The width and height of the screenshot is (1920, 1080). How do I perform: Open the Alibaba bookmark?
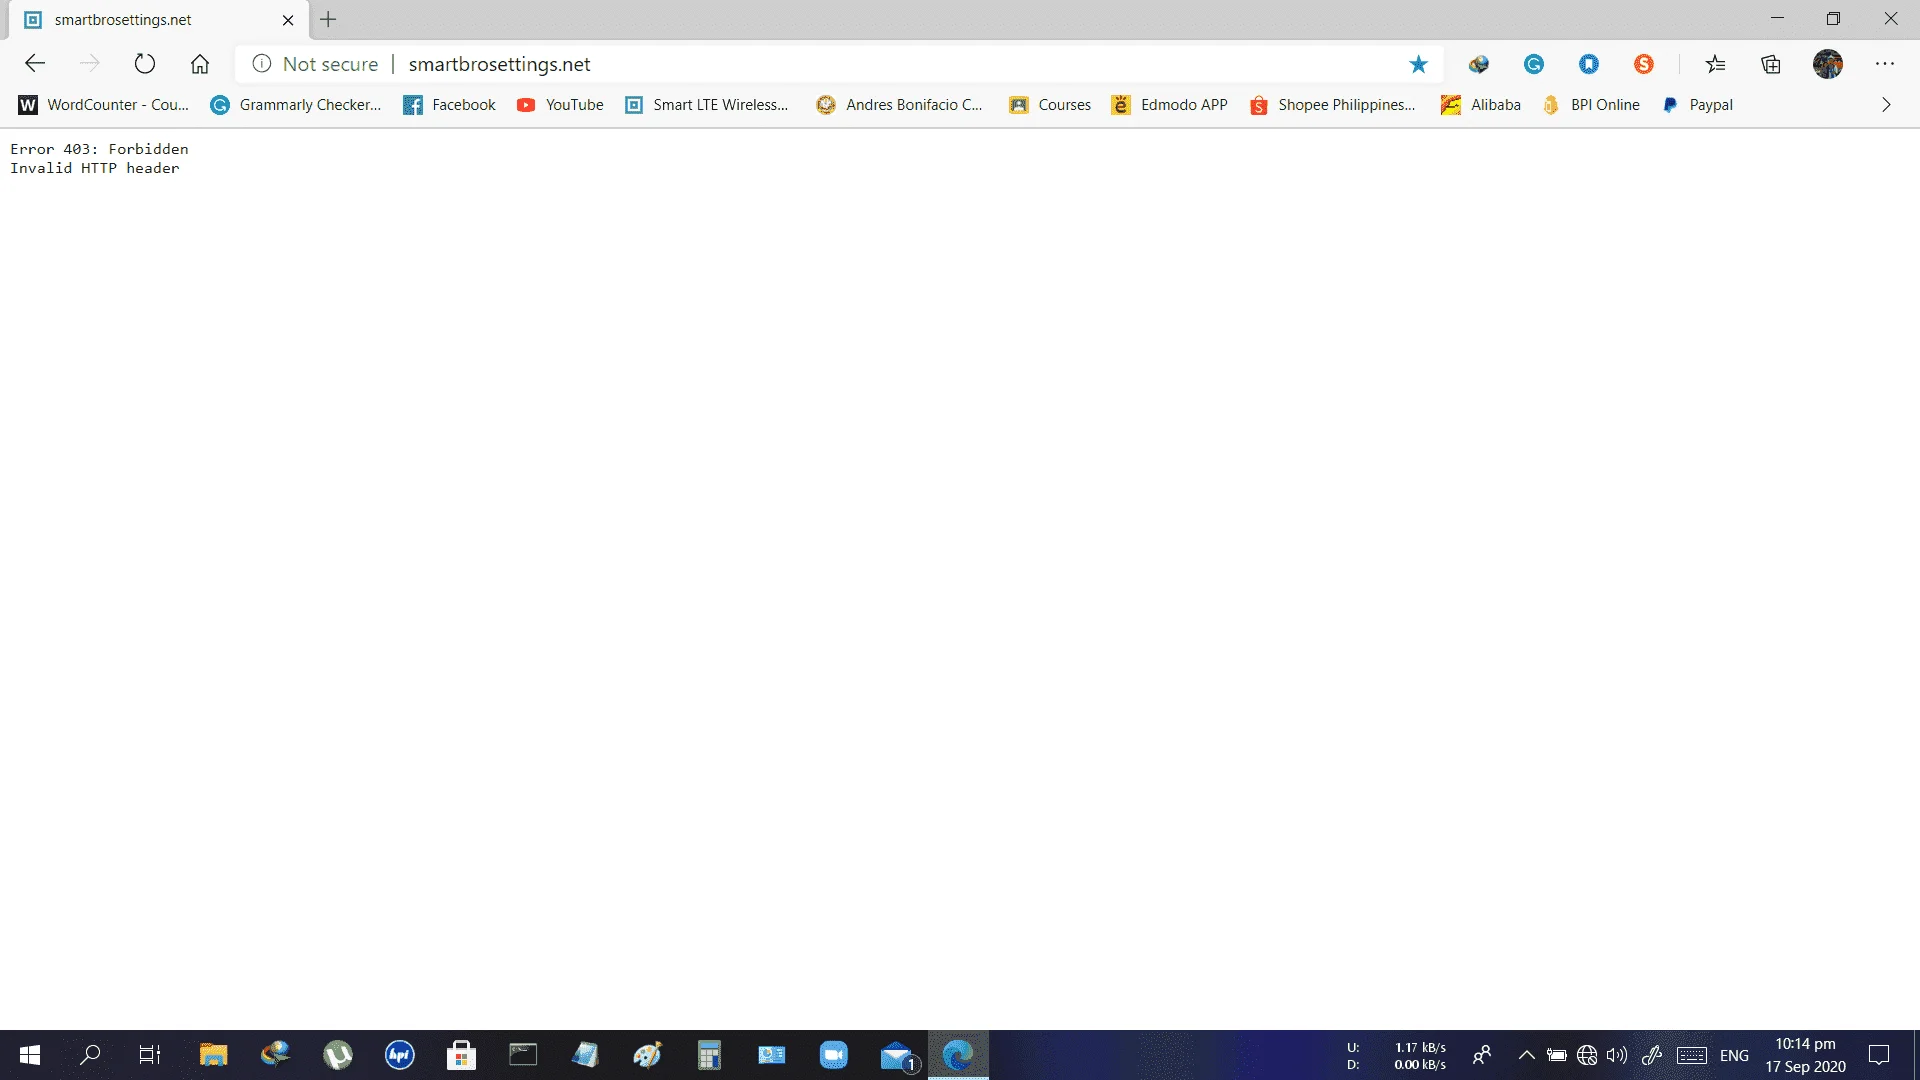click(x=1481, y=105)
